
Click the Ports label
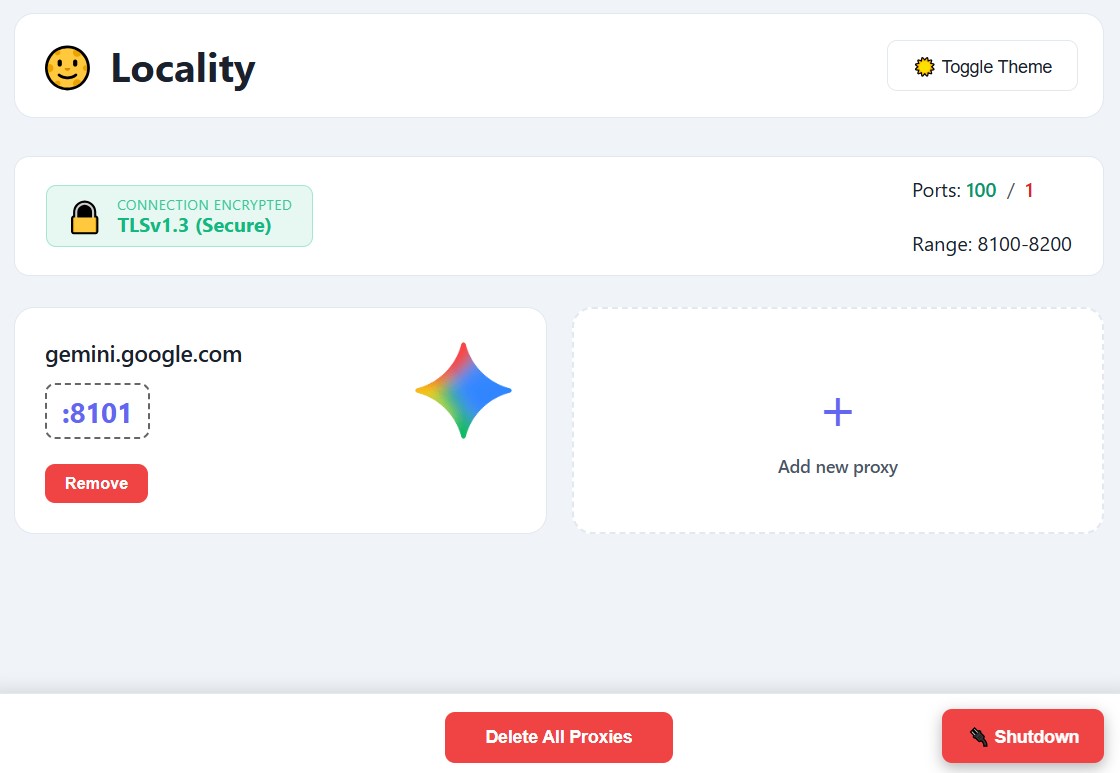[936, 190]
